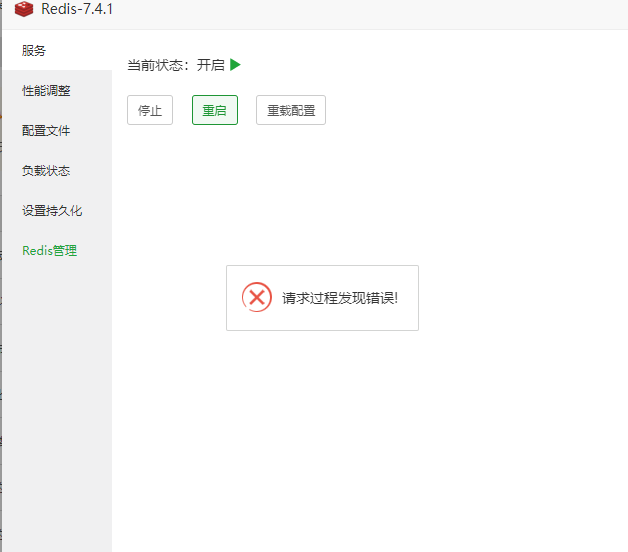Screen dimensions: 628x552
Task: Click the Redis-7.4.1 window title
Action: [77, 9]
